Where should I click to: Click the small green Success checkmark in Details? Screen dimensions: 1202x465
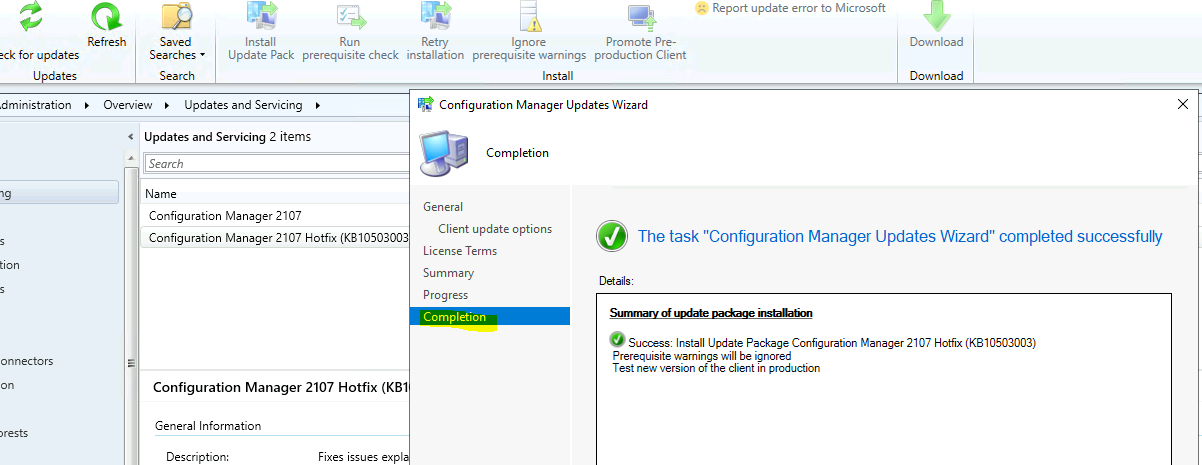click(617, 341)
